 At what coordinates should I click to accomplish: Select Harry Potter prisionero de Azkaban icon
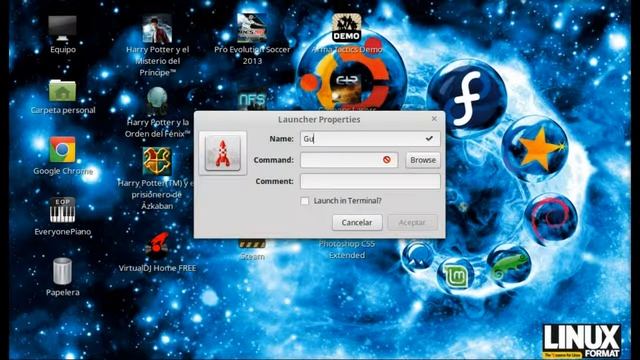coord(157,161)
